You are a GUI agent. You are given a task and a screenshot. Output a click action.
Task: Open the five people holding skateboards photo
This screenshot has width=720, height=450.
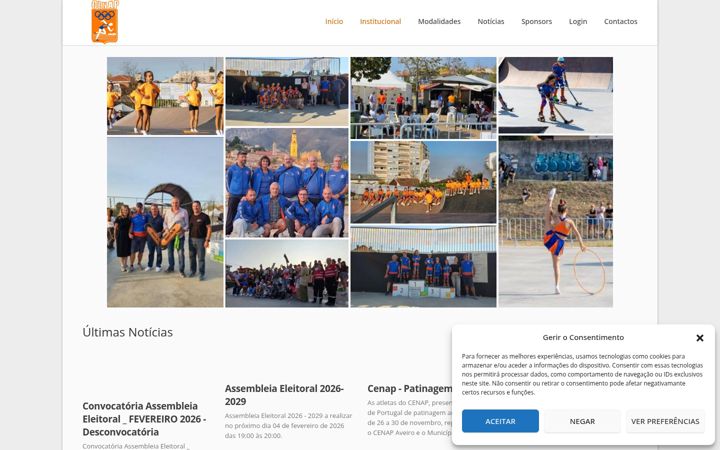tap(165, 222)
